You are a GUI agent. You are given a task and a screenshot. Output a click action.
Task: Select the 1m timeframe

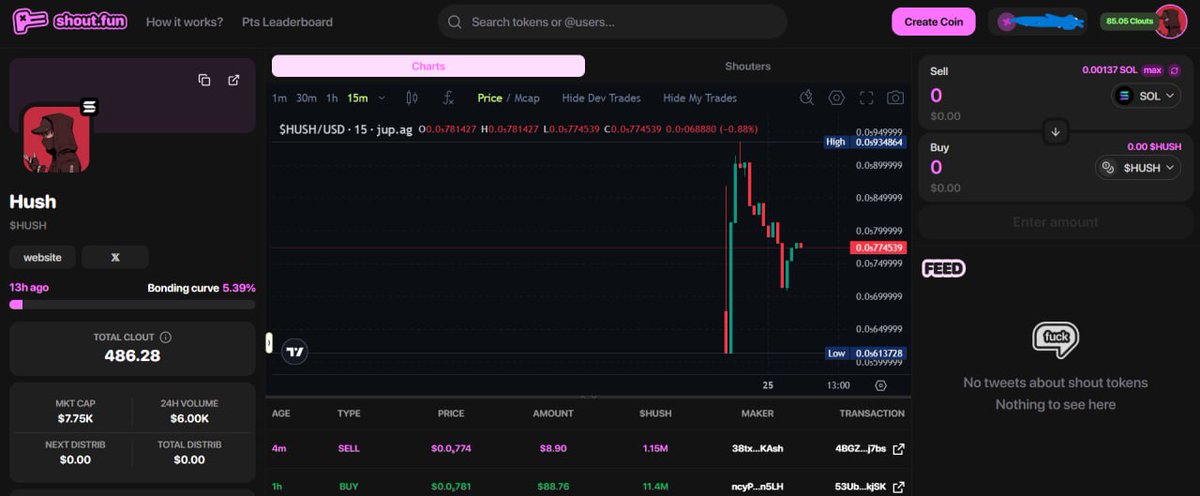[279, 98]
